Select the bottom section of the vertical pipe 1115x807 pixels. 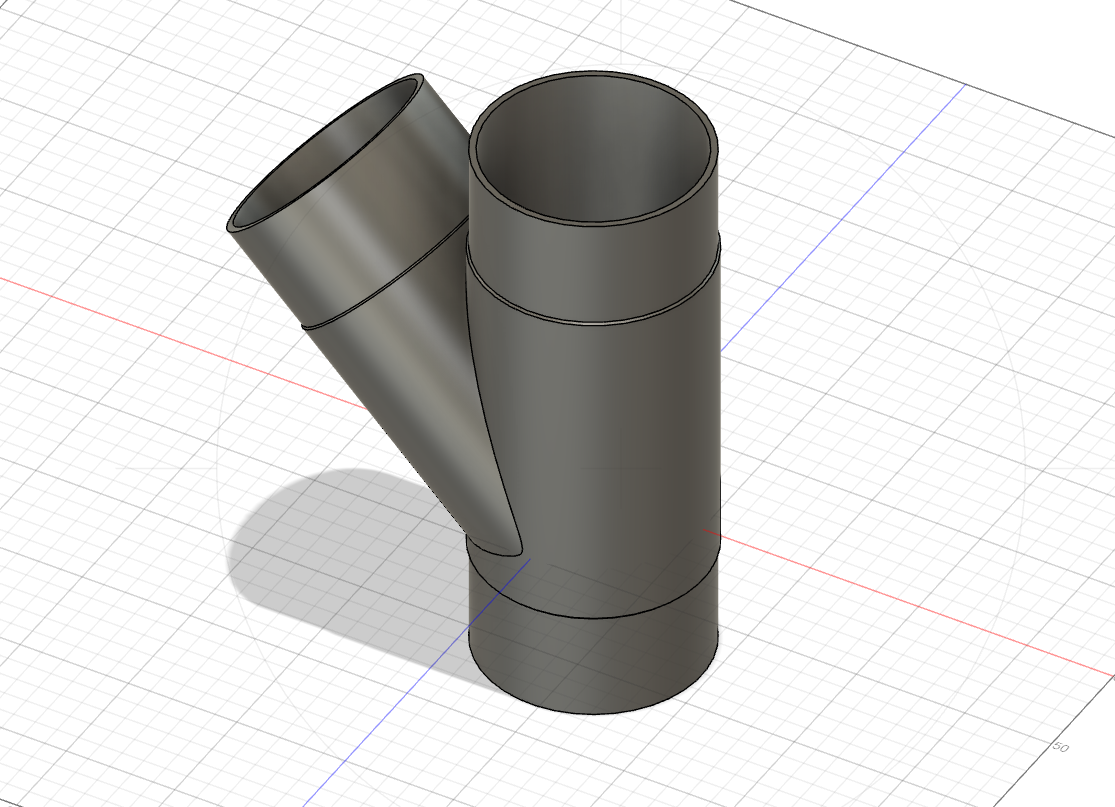coord(595,660)
